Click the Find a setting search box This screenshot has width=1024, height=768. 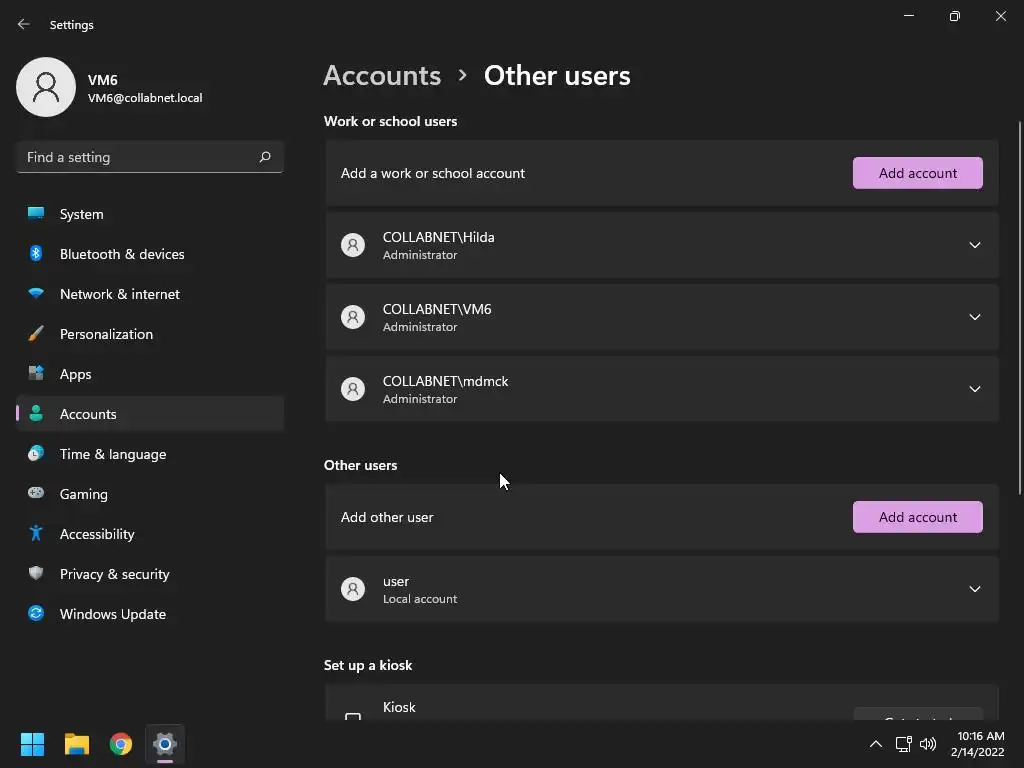pos(138,157)
